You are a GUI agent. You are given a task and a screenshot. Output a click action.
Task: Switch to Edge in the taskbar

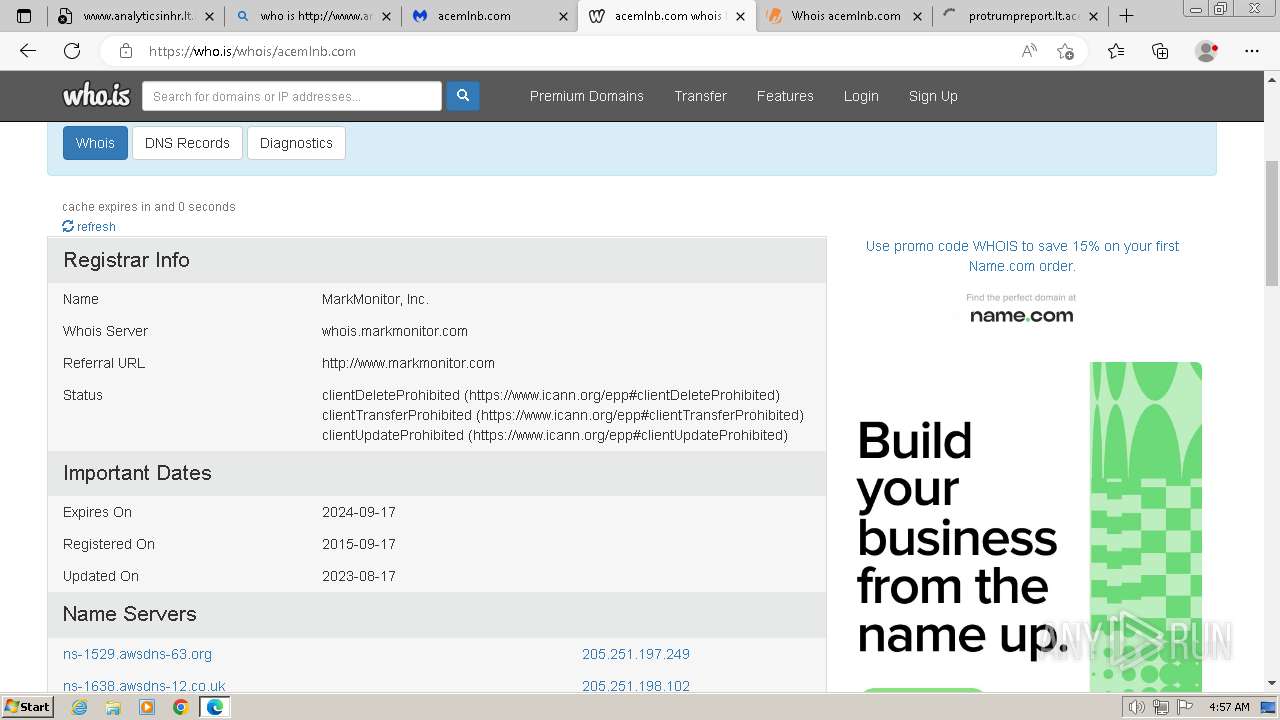point(215,707)
